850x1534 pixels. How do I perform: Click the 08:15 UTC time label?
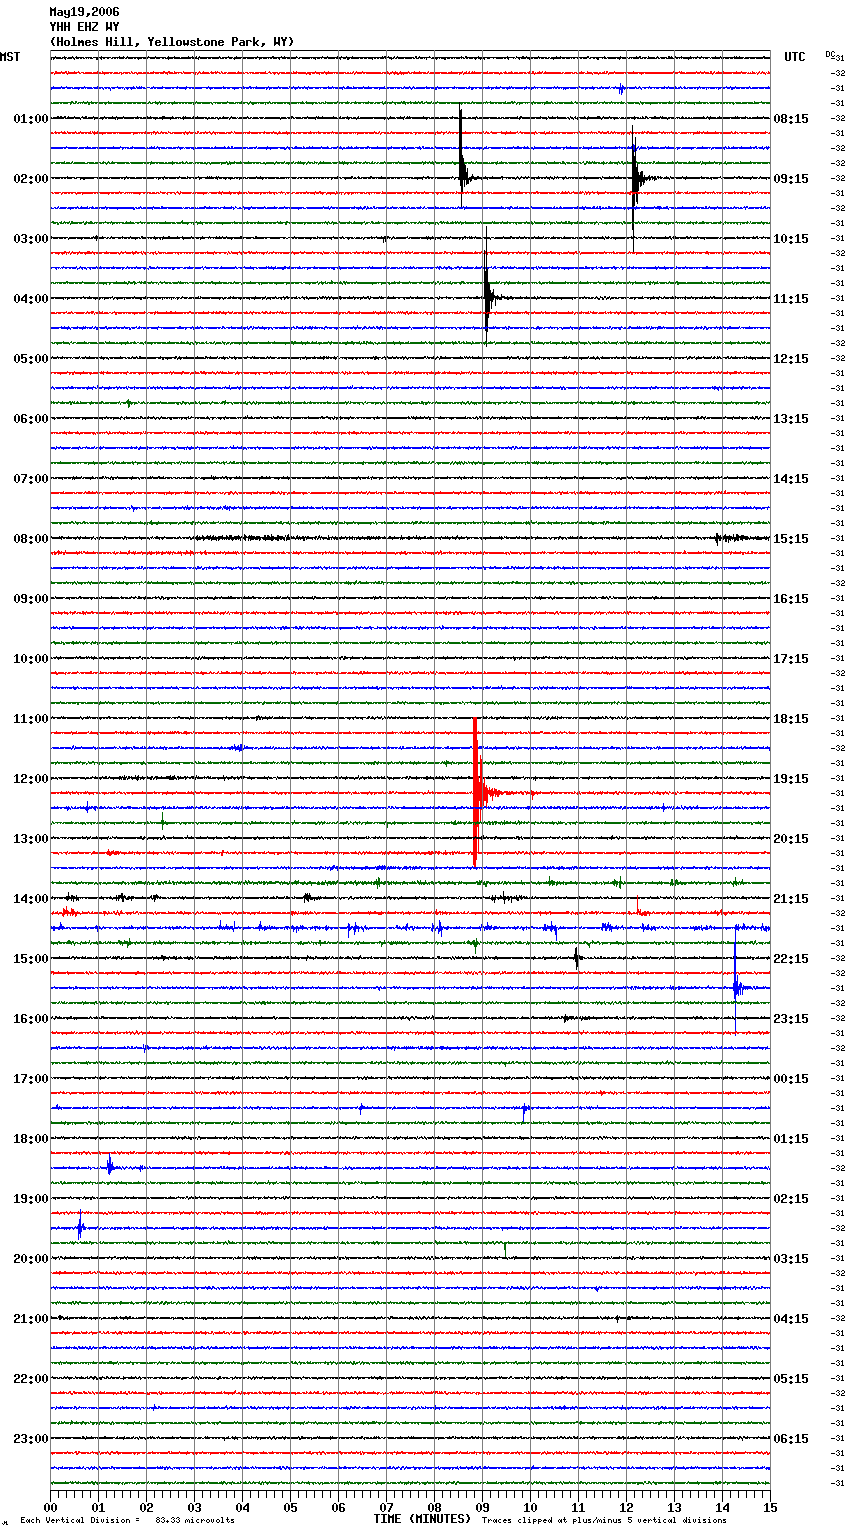pos(791,119)
